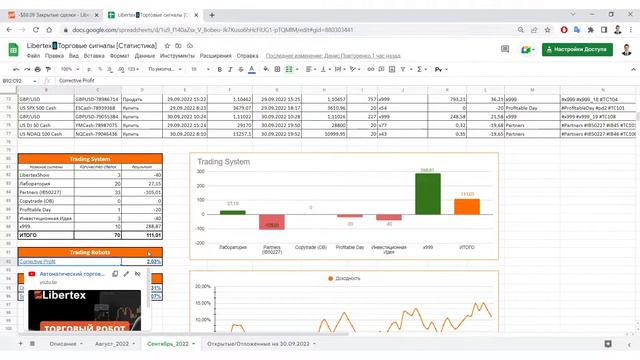This screenshot has height=360, width=640.
Task: Click the Настройки Доступа share button
Action: pyautogui.click(x=577, y=49)
